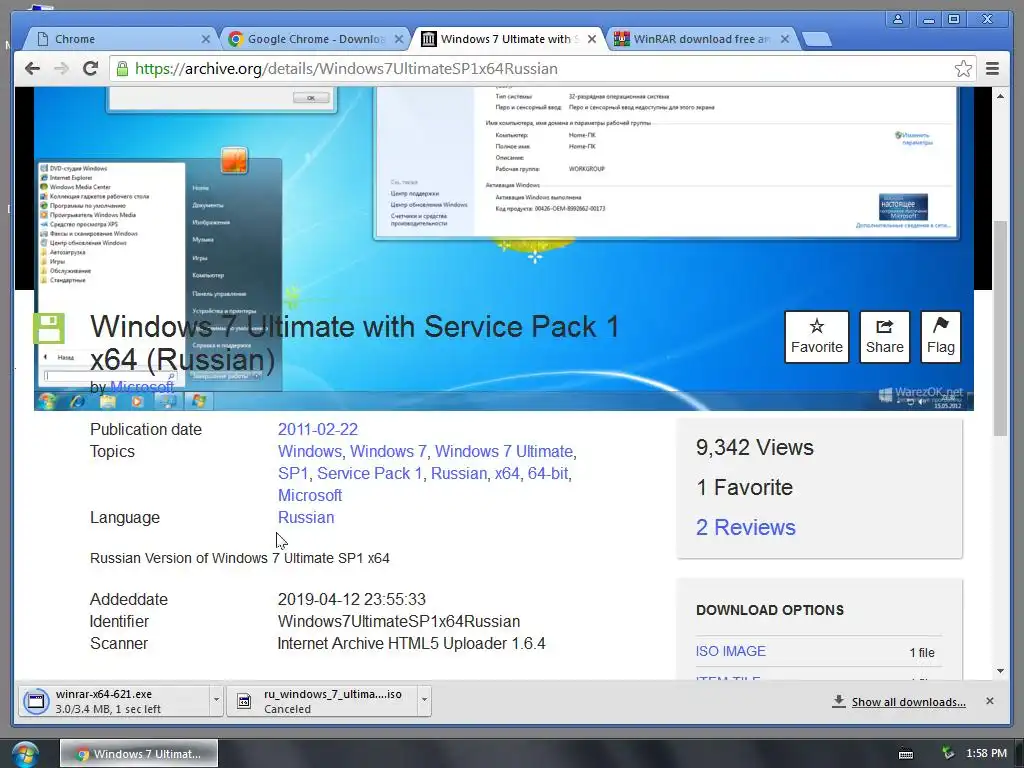Open the x64 topic link
This screenshot has width=1024, height=768.
tap(507, 473)
